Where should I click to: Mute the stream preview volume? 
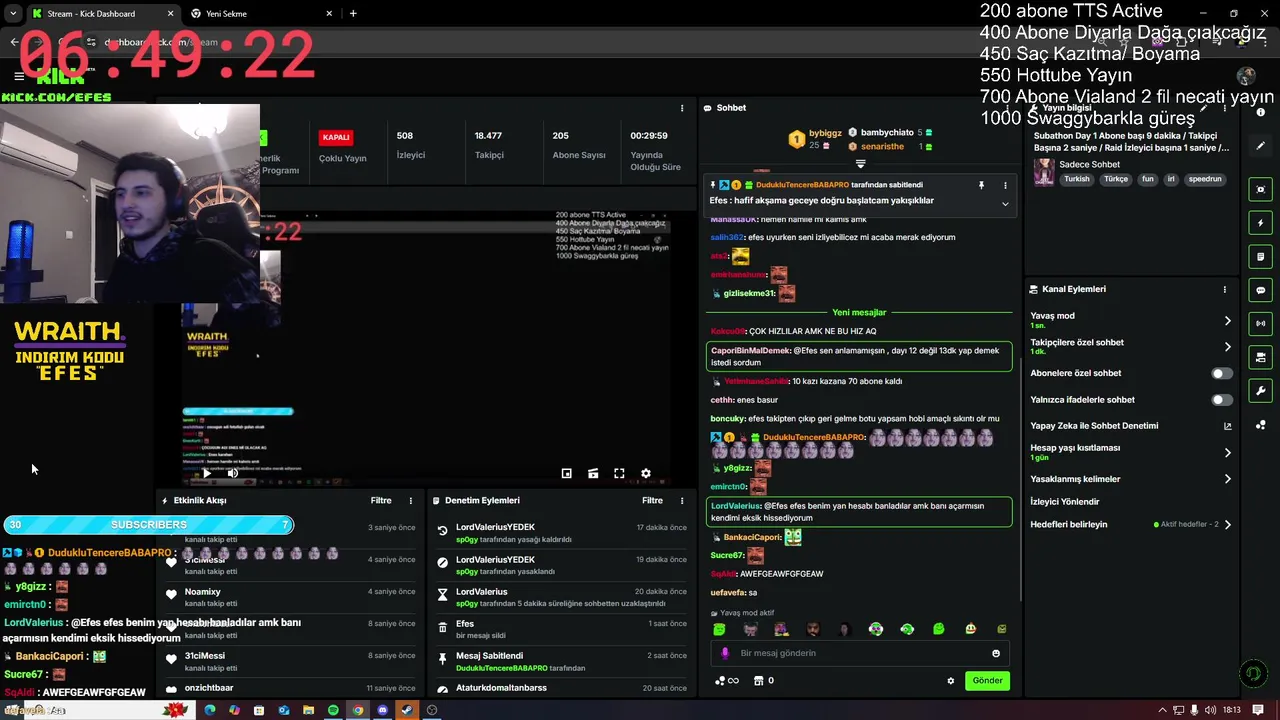point(232,473)
